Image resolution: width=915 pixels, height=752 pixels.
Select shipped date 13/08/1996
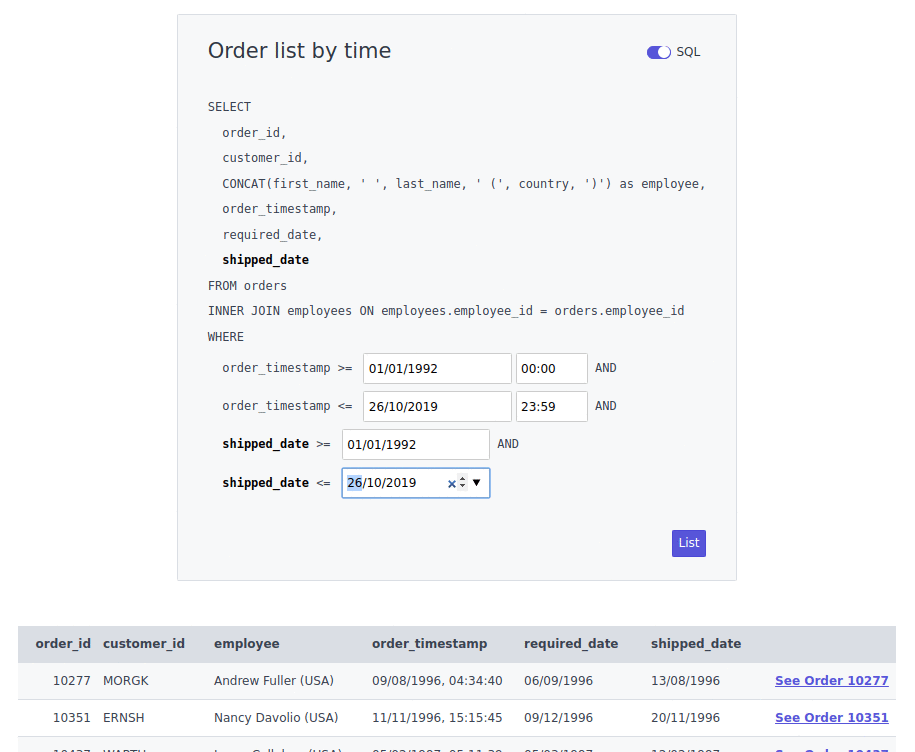[685, 681]
